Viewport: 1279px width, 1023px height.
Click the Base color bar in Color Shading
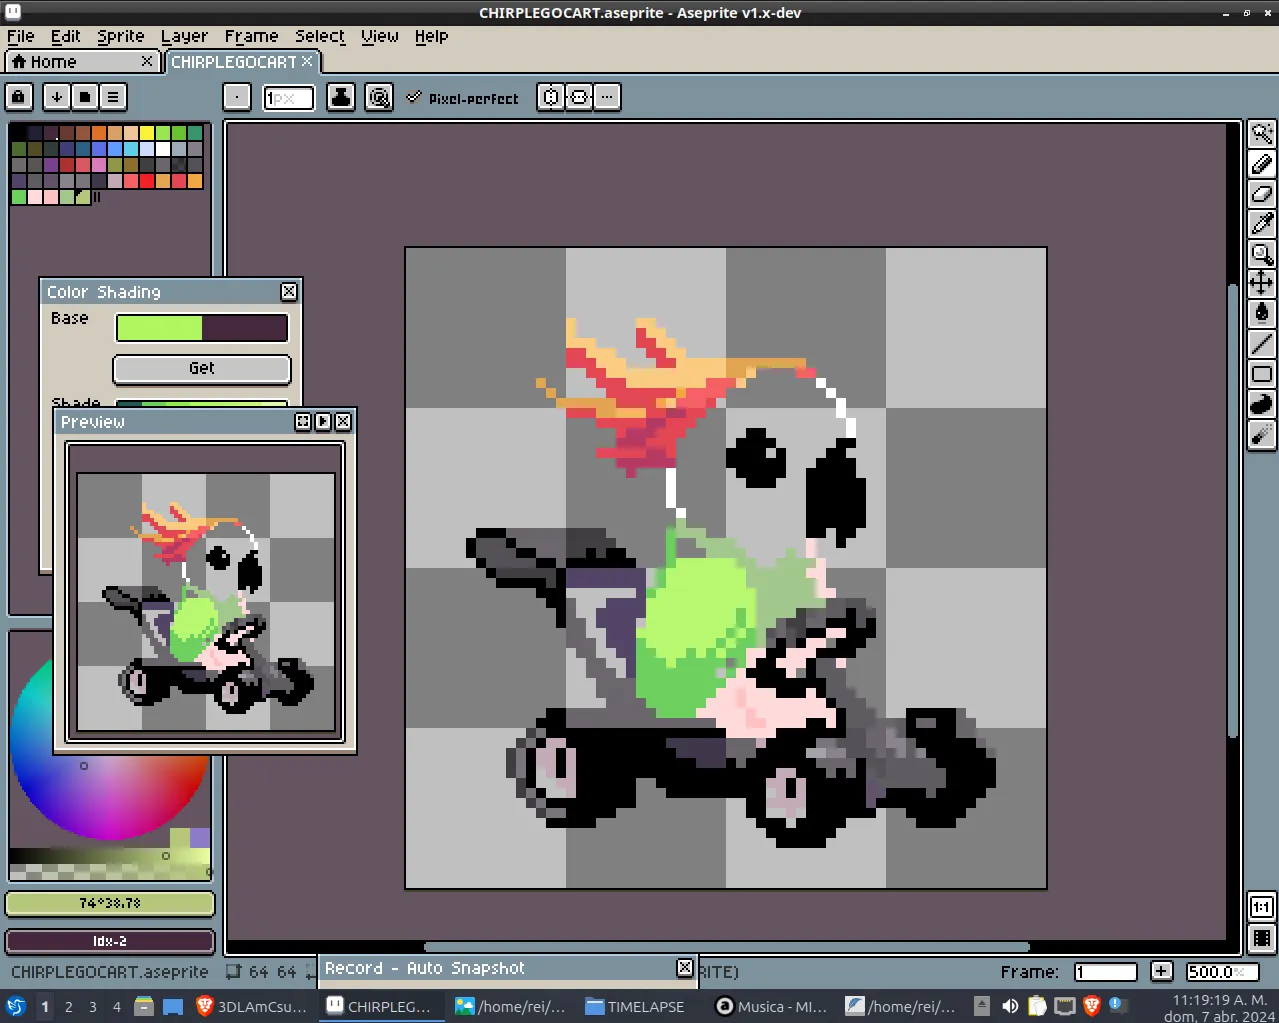[202, 327]
